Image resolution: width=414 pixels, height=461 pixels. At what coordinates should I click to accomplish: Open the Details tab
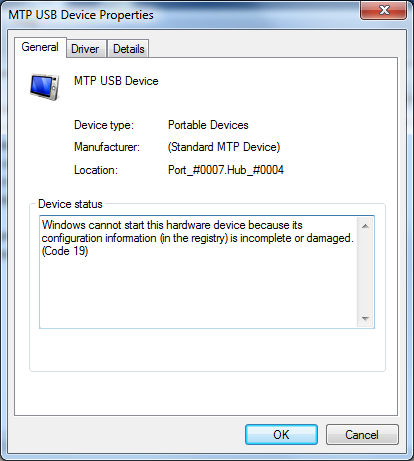pos(128,49)
